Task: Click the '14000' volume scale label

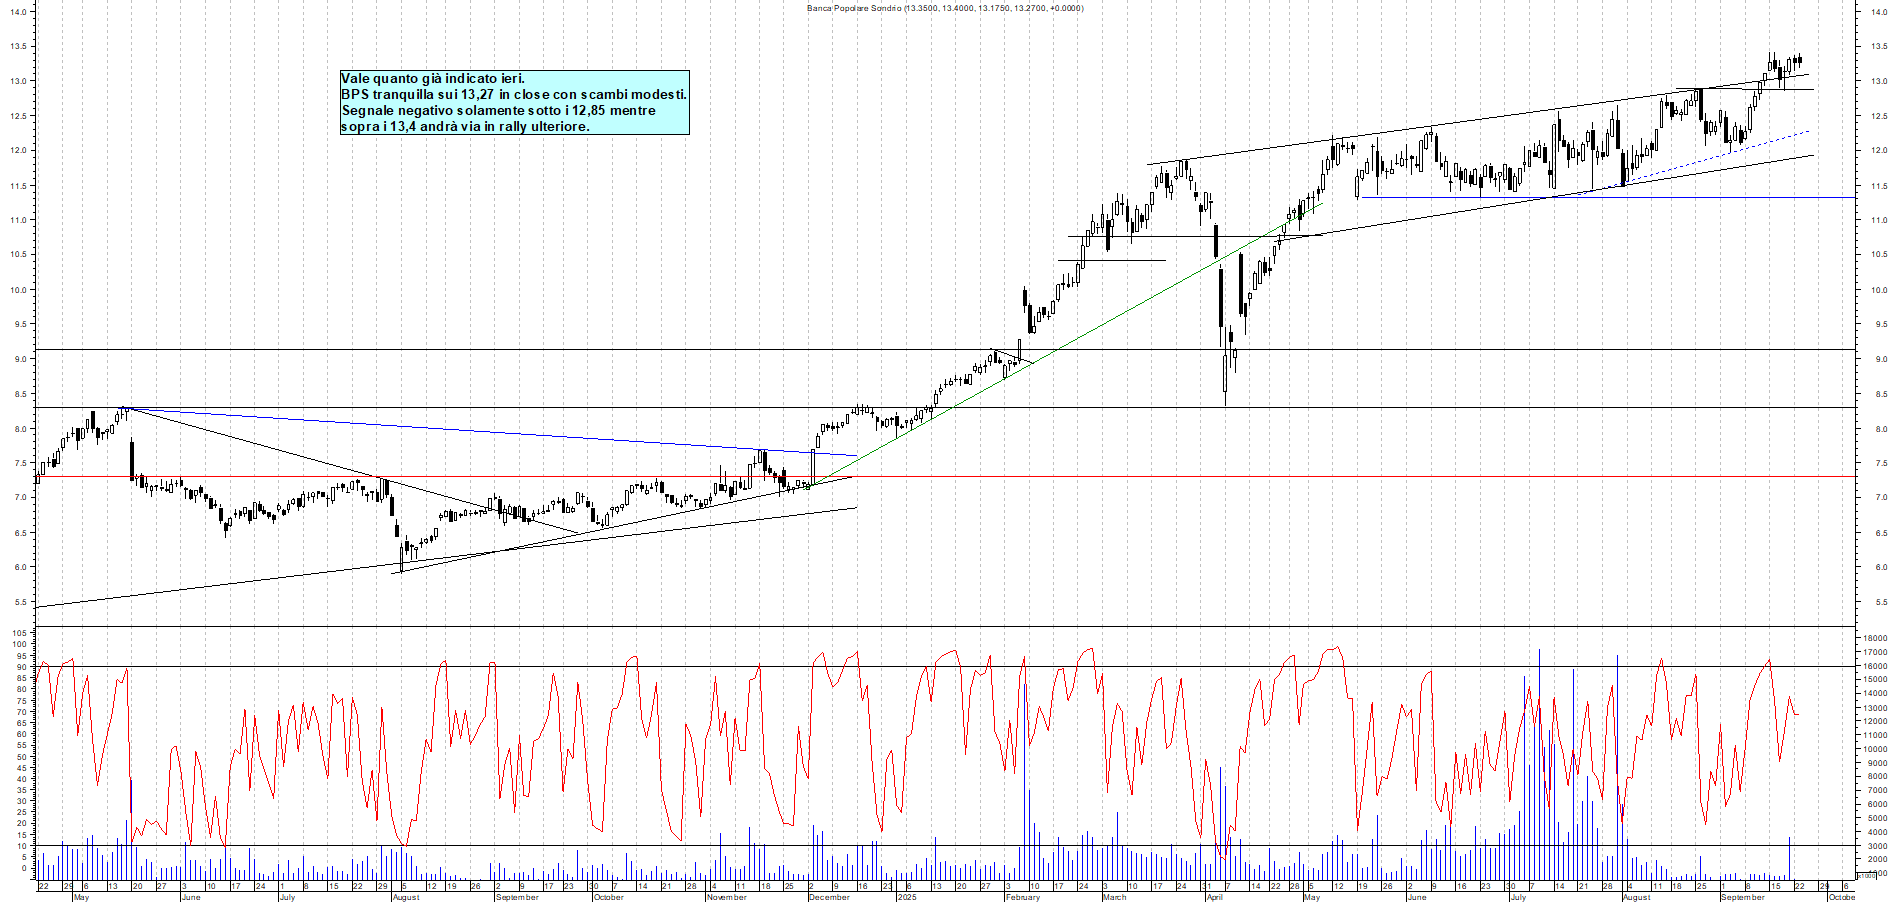Action: 1875,693
